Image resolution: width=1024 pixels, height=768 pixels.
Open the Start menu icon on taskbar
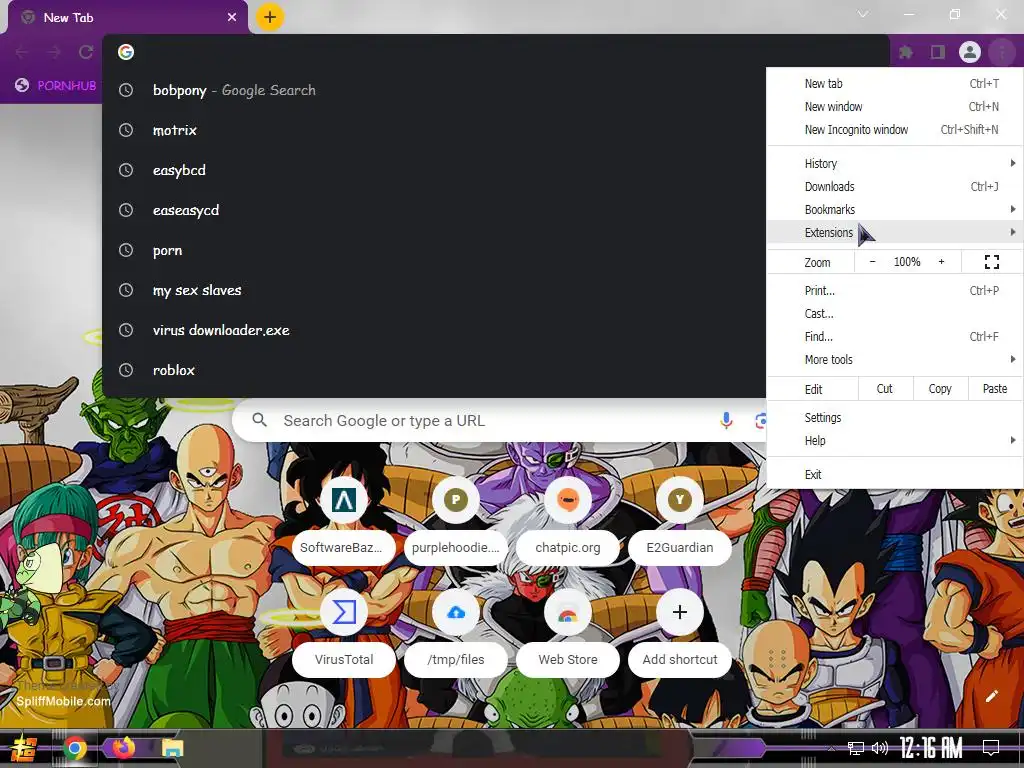coord(23,748)
